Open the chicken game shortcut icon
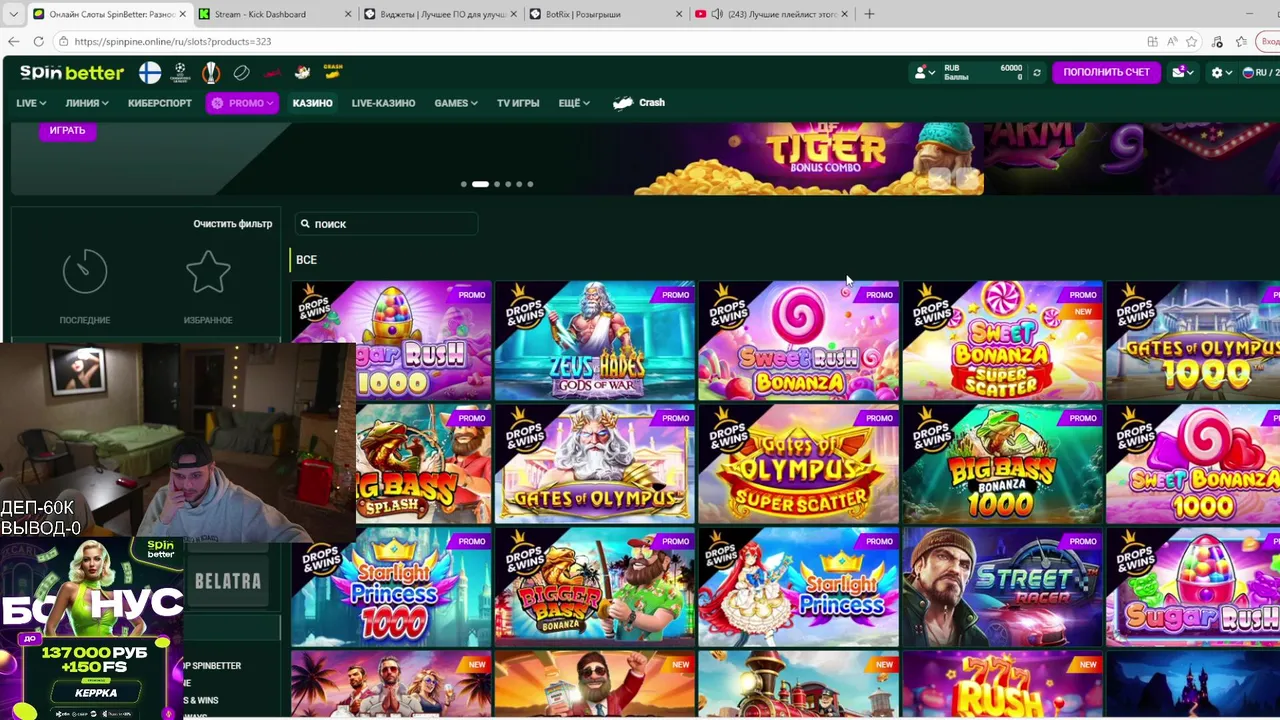The width and height of the screenshot is (1280, 720). tap(302, 72)
